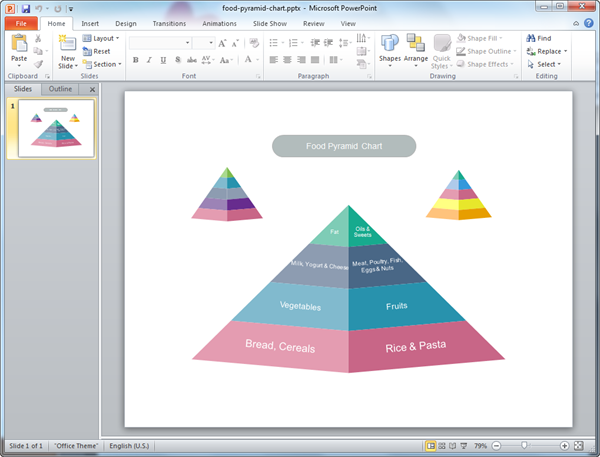Minimize the ribbon with the caret icon

(576, 24)
